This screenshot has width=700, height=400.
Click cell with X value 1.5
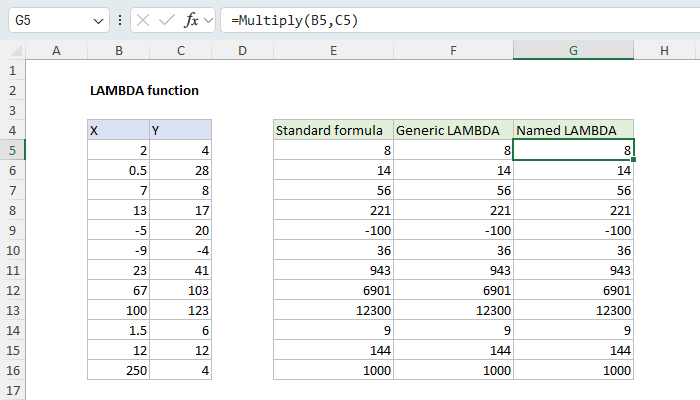click(119, 330)
